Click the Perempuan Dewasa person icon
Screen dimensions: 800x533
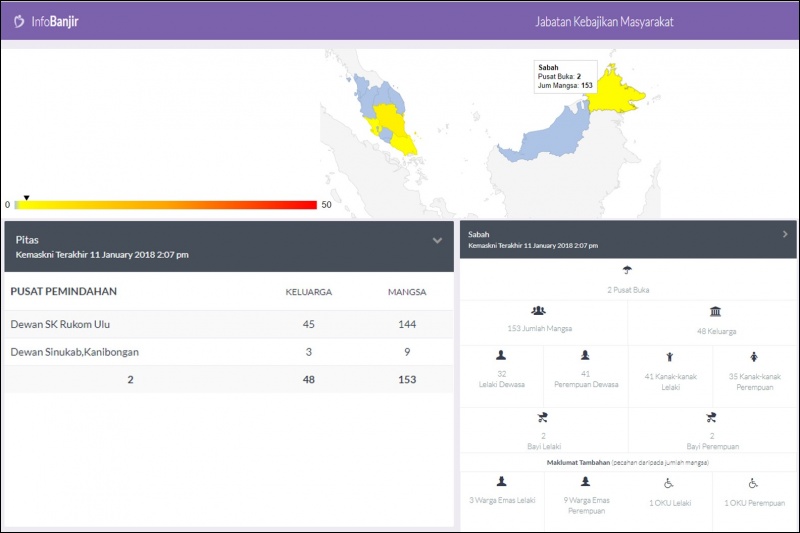(x=585, y=355)
